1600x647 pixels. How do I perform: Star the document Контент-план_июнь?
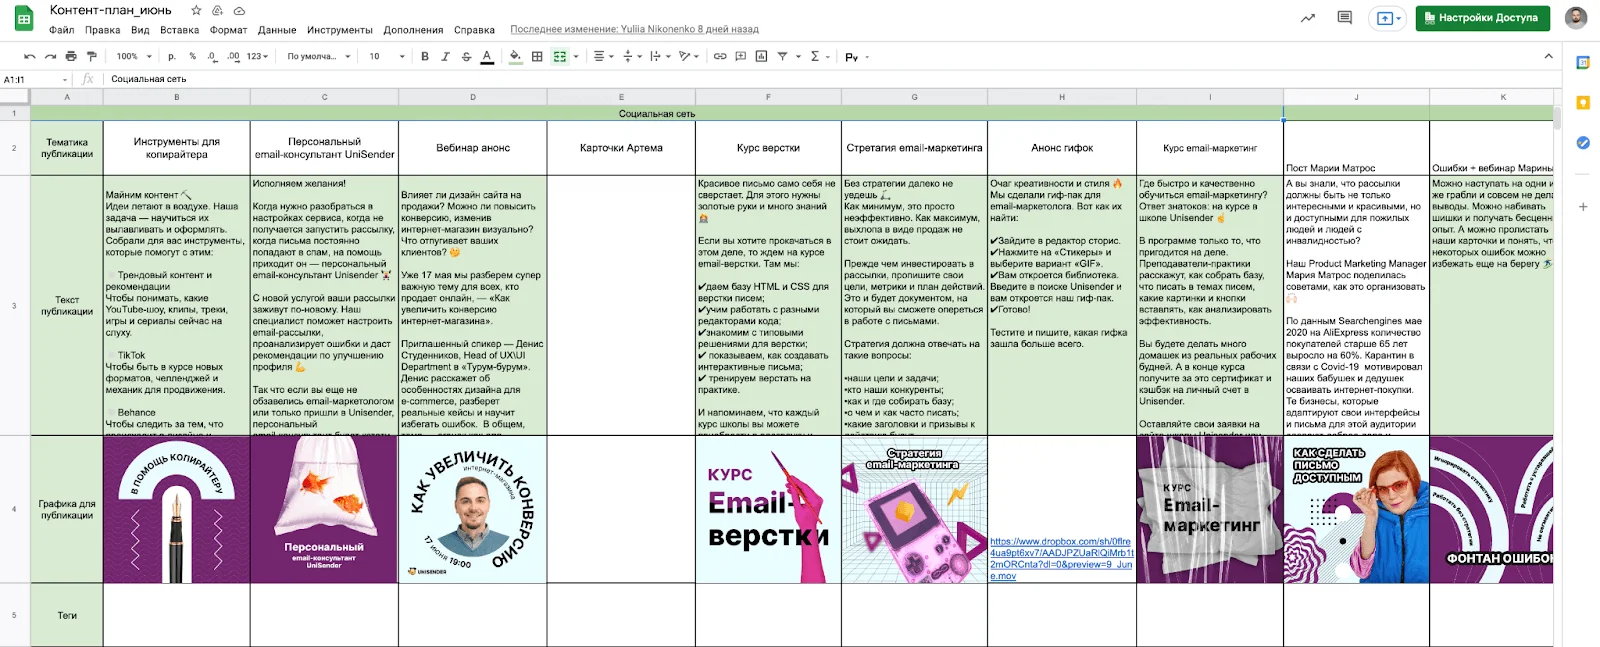point(196,11)
